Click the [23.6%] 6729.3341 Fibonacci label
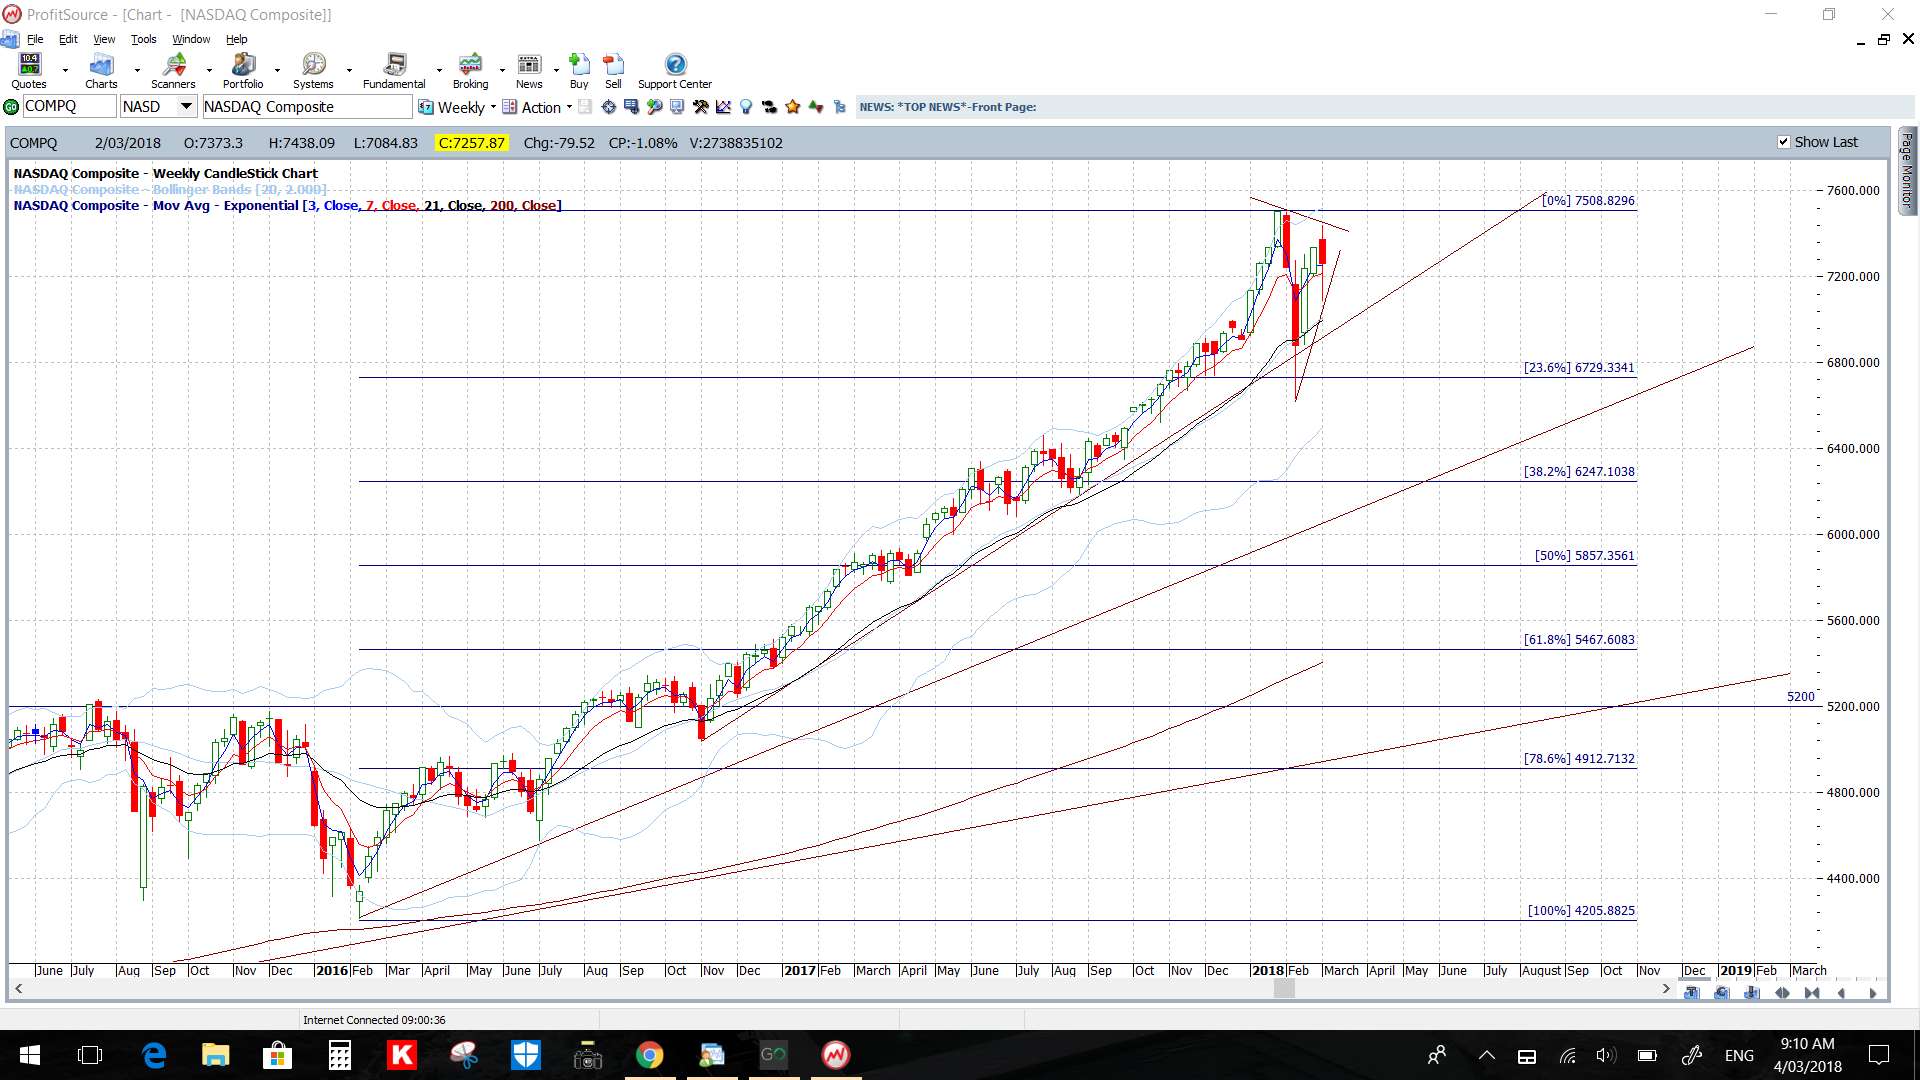This screenshot has height=1080, width=1920. pyautogui.click(x=1579, y=368)
